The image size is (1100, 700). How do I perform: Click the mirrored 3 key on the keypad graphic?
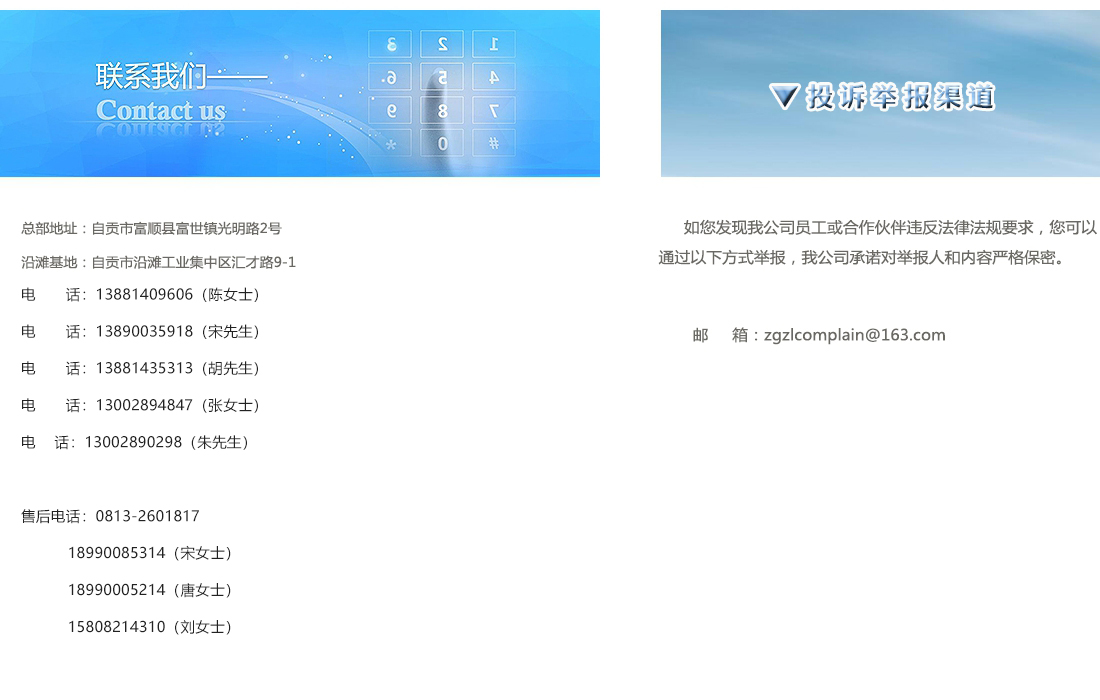(x=391, y=44)
